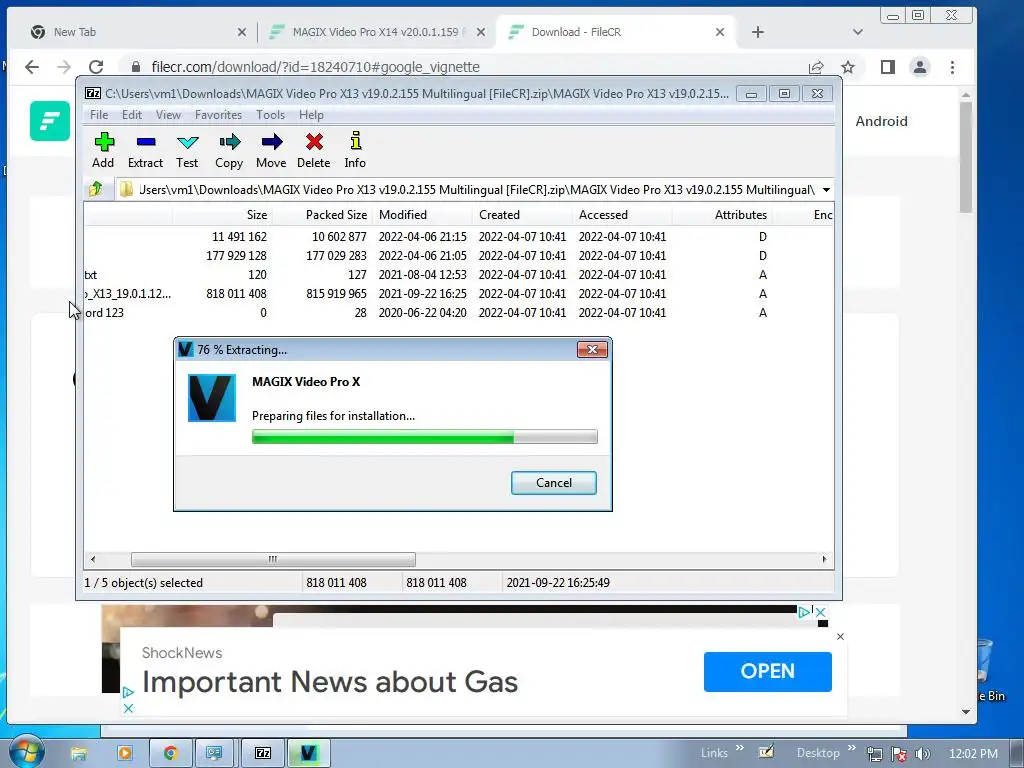Sort by the Attributes column header
1024x768 pixels.
tap(722, 215)
